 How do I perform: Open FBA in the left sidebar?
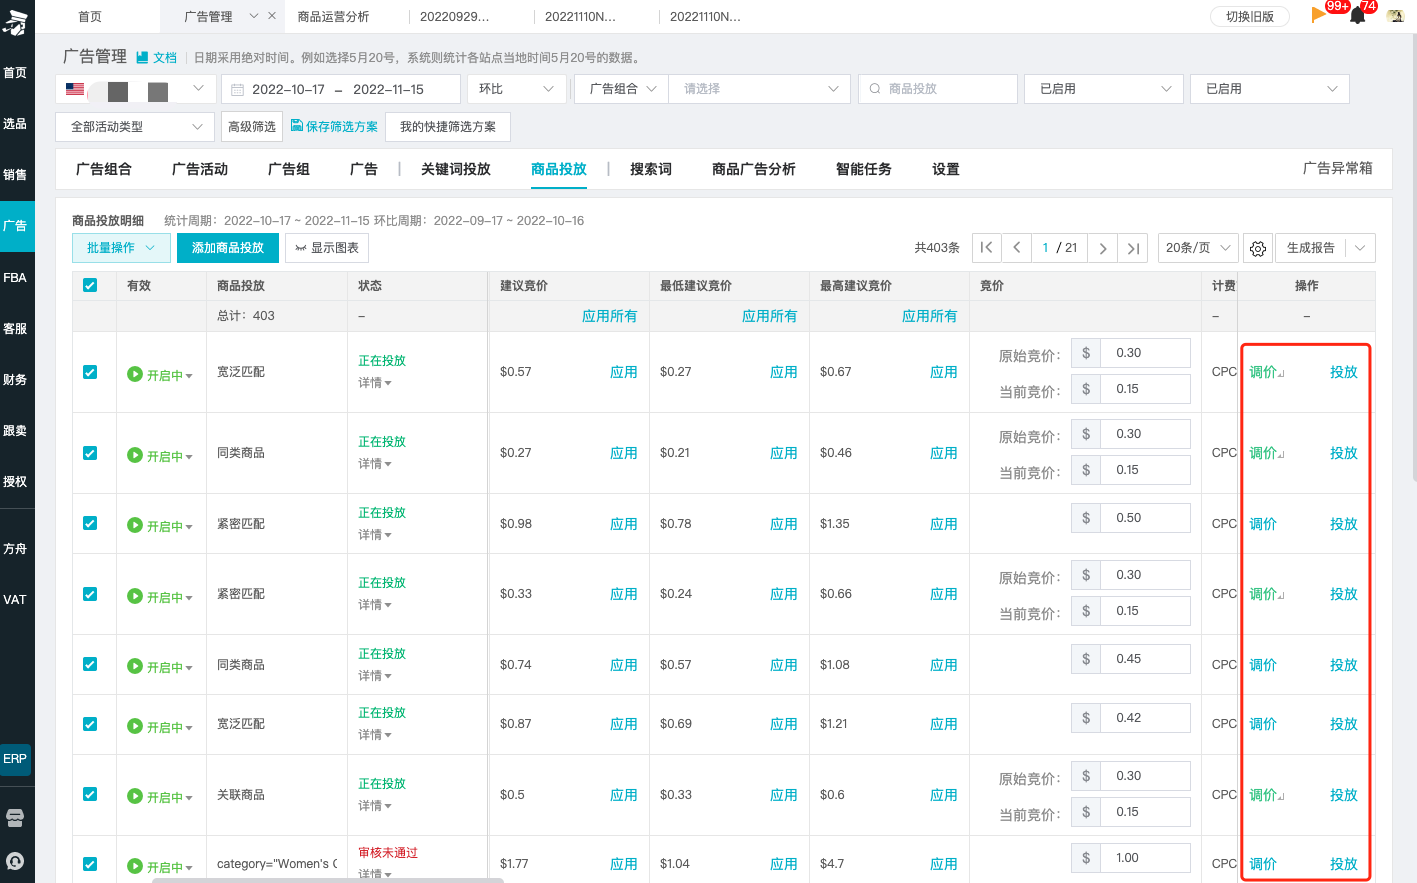pos(15,277)
